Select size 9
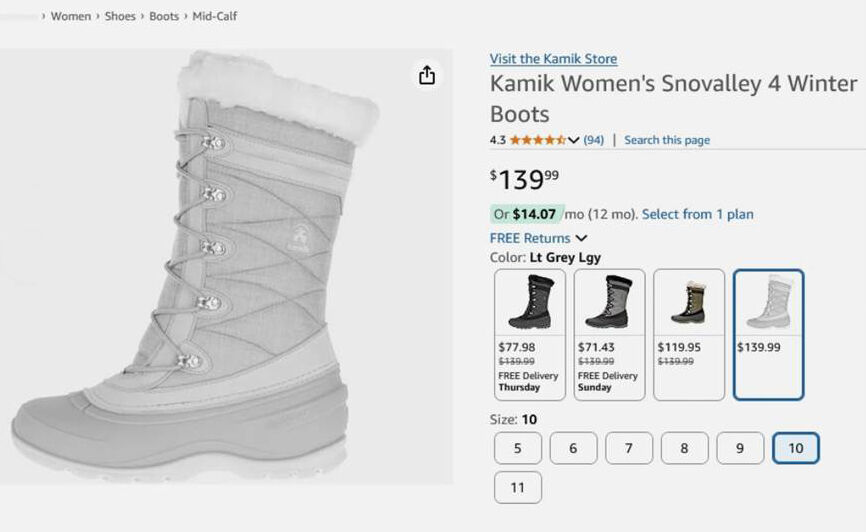The width and height of the screenshot is (866, 532). 740,448
